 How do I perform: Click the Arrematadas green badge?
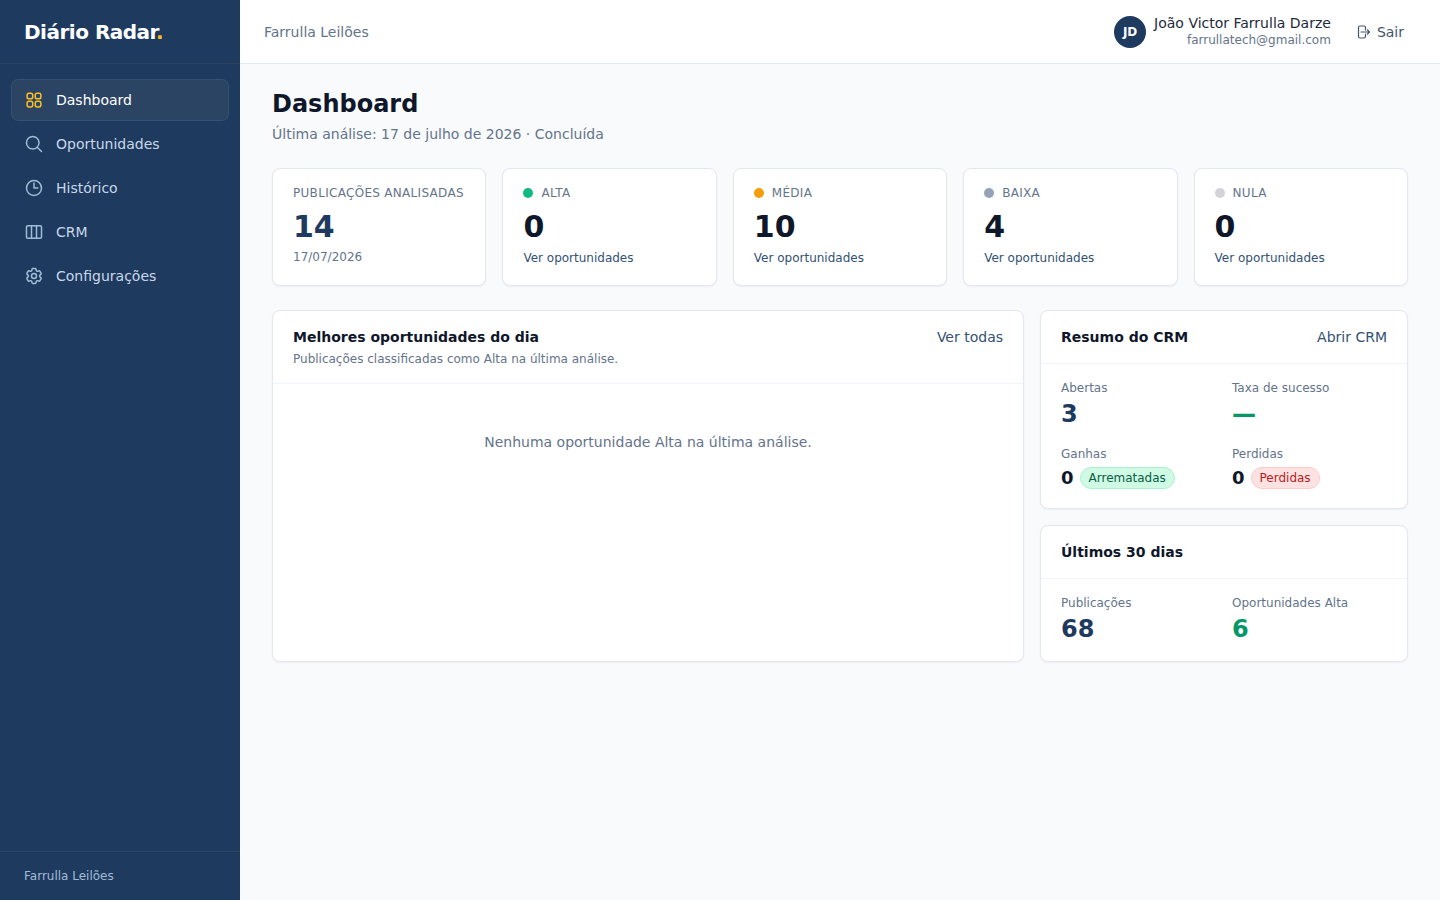[x=1127, y=478]
